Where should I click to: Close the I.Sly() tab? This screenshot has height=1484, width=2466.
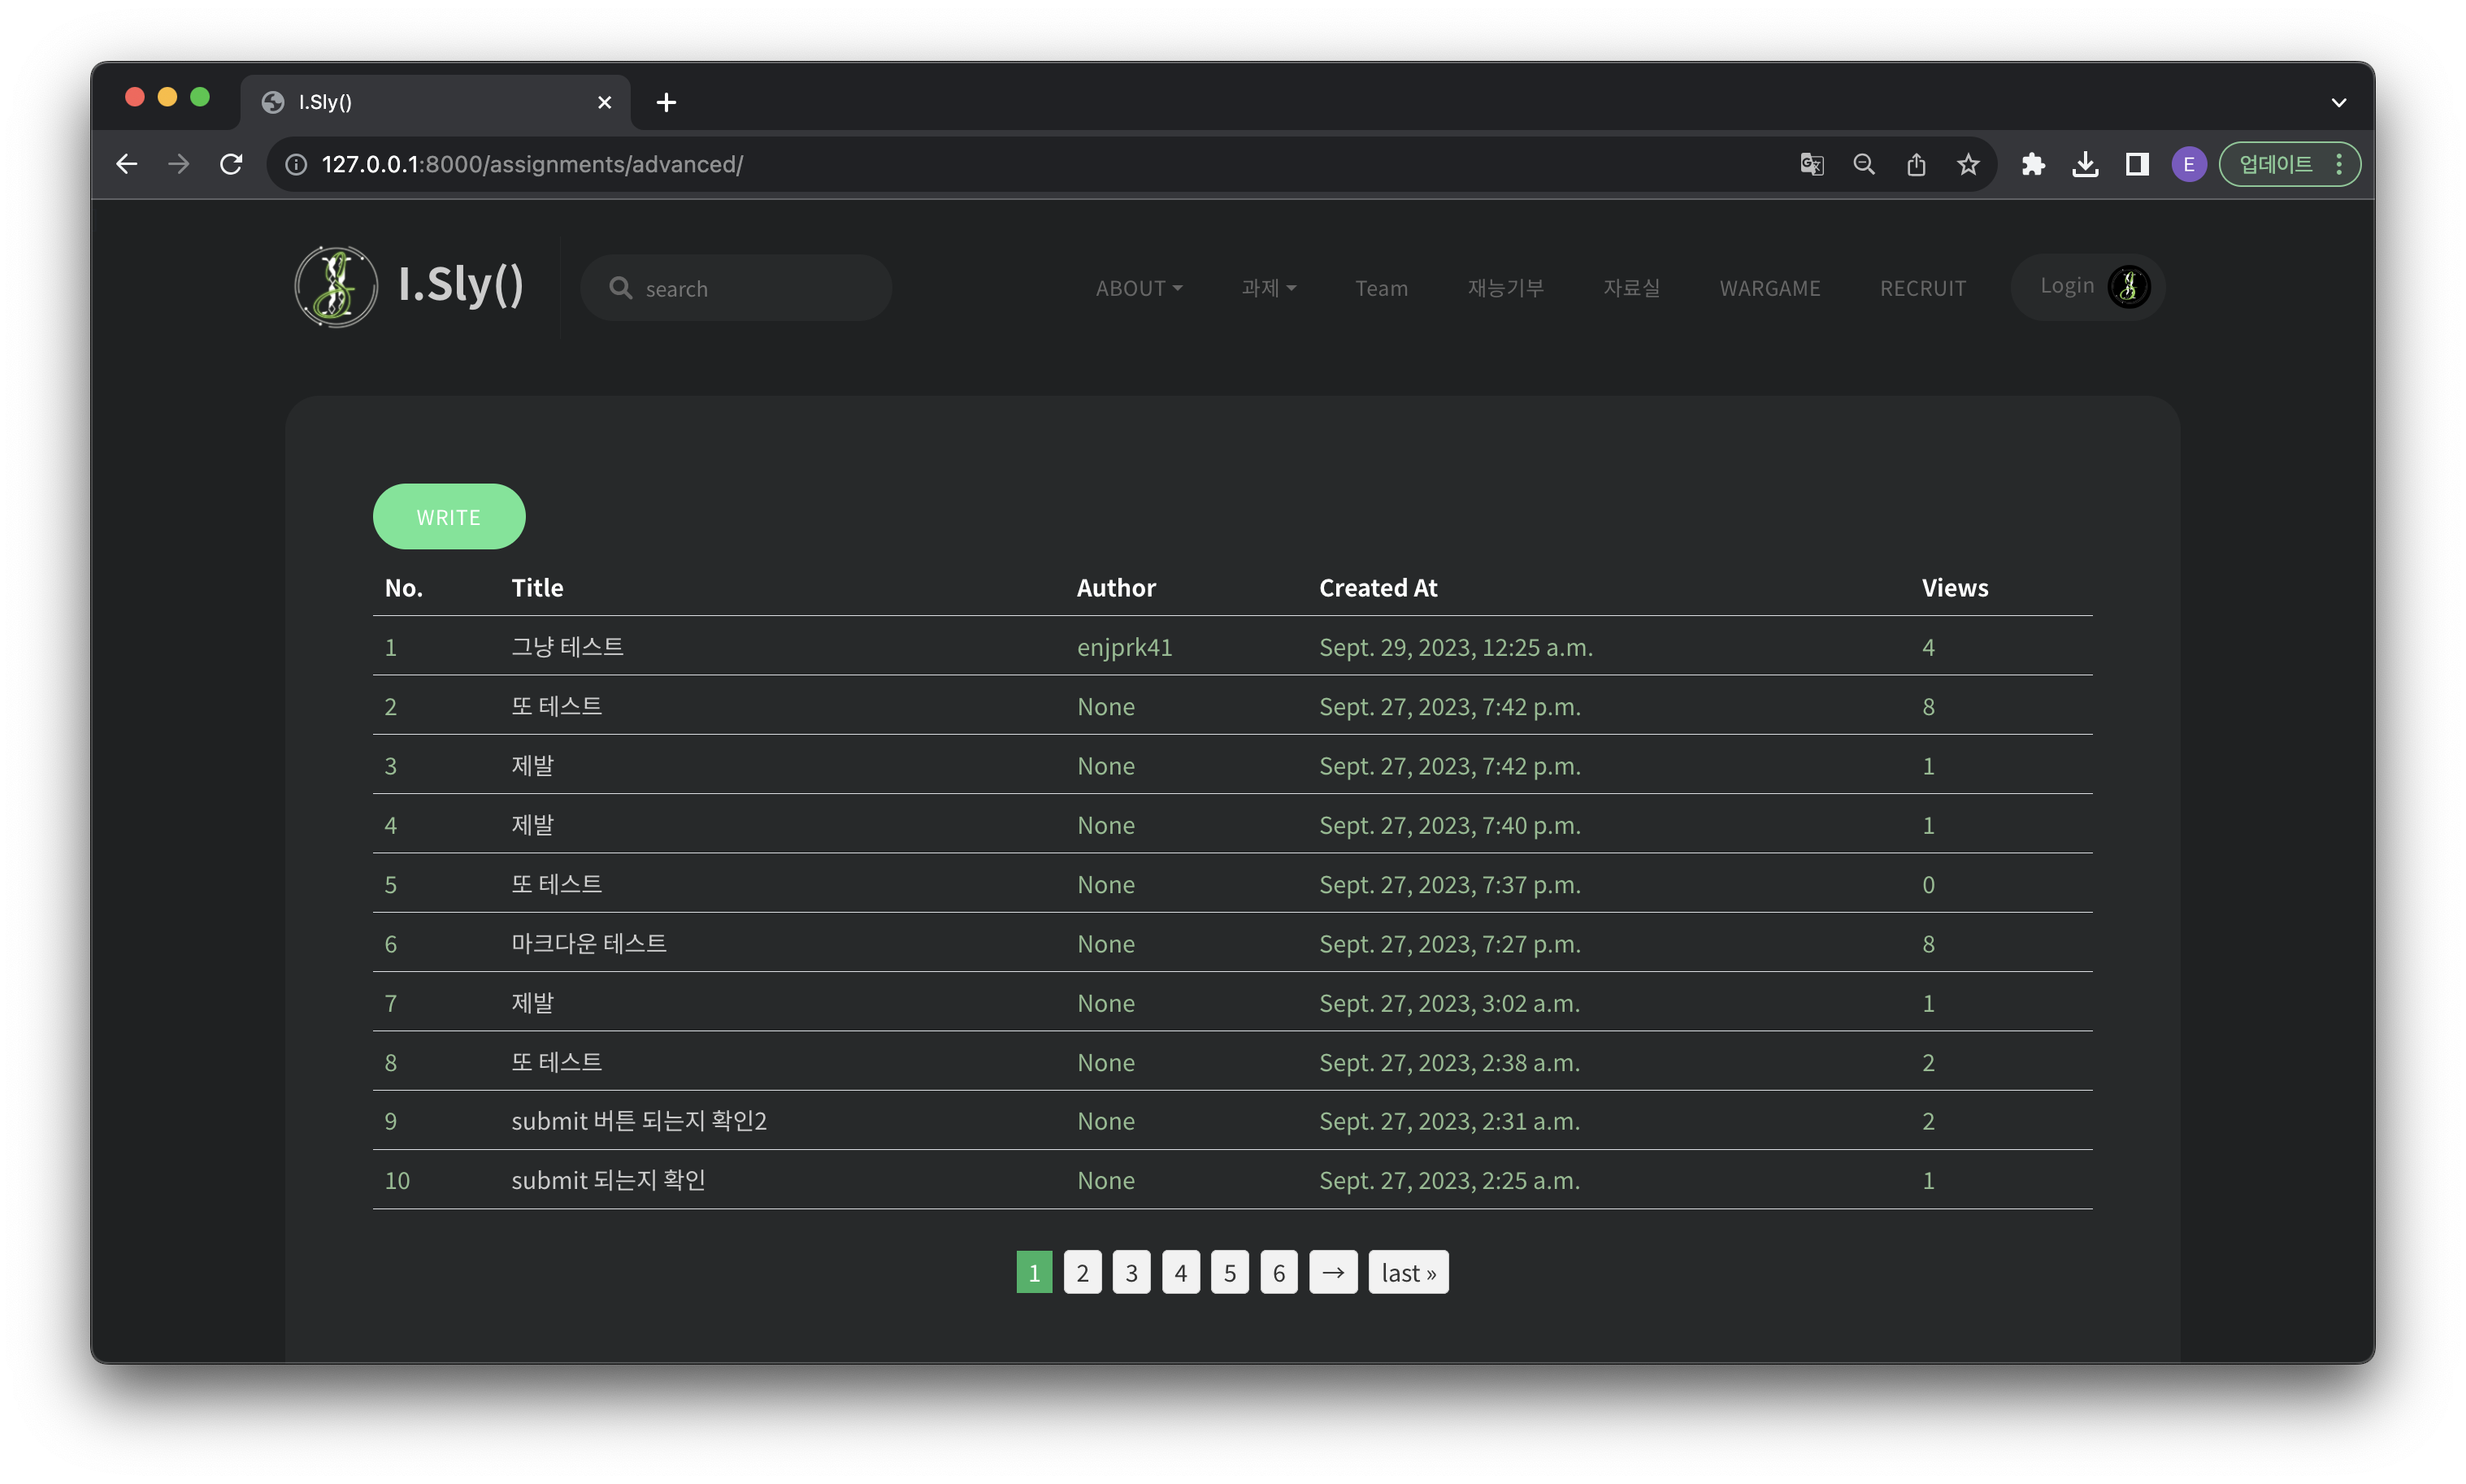(x=604, y=102)
